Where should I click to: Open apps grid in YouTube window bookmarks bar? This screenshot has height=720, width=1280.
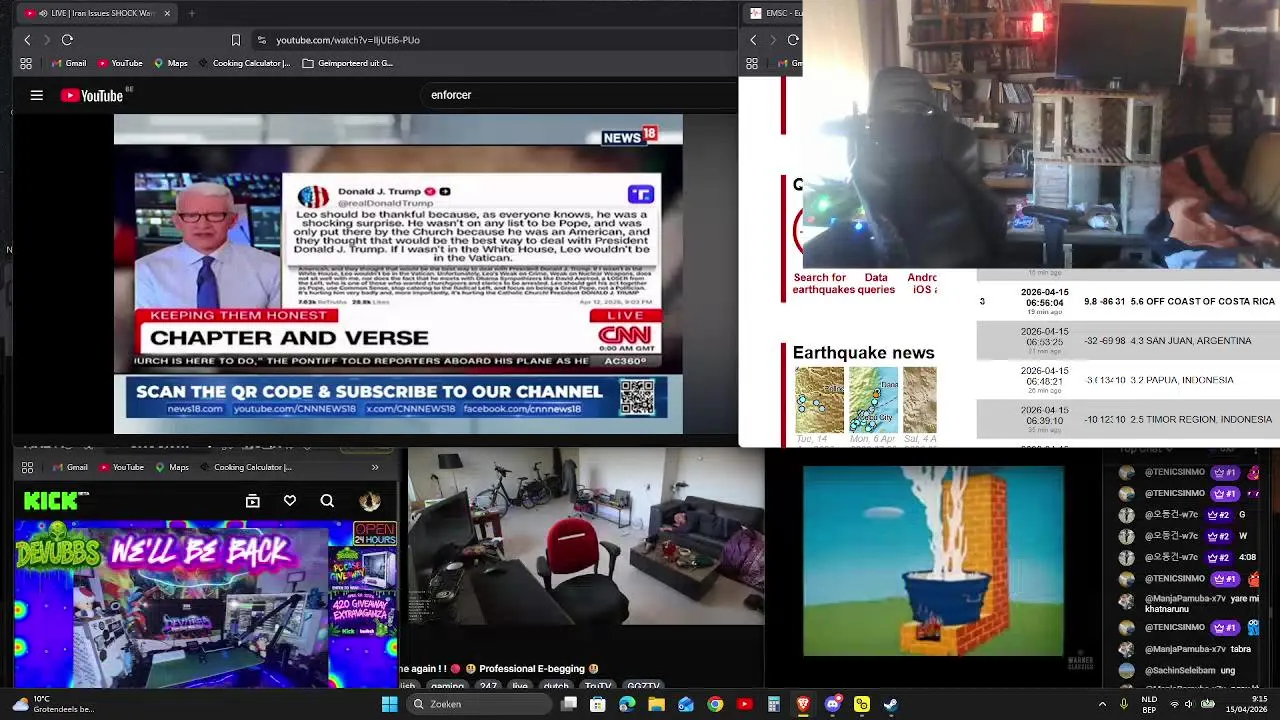(x=26, y=63)
